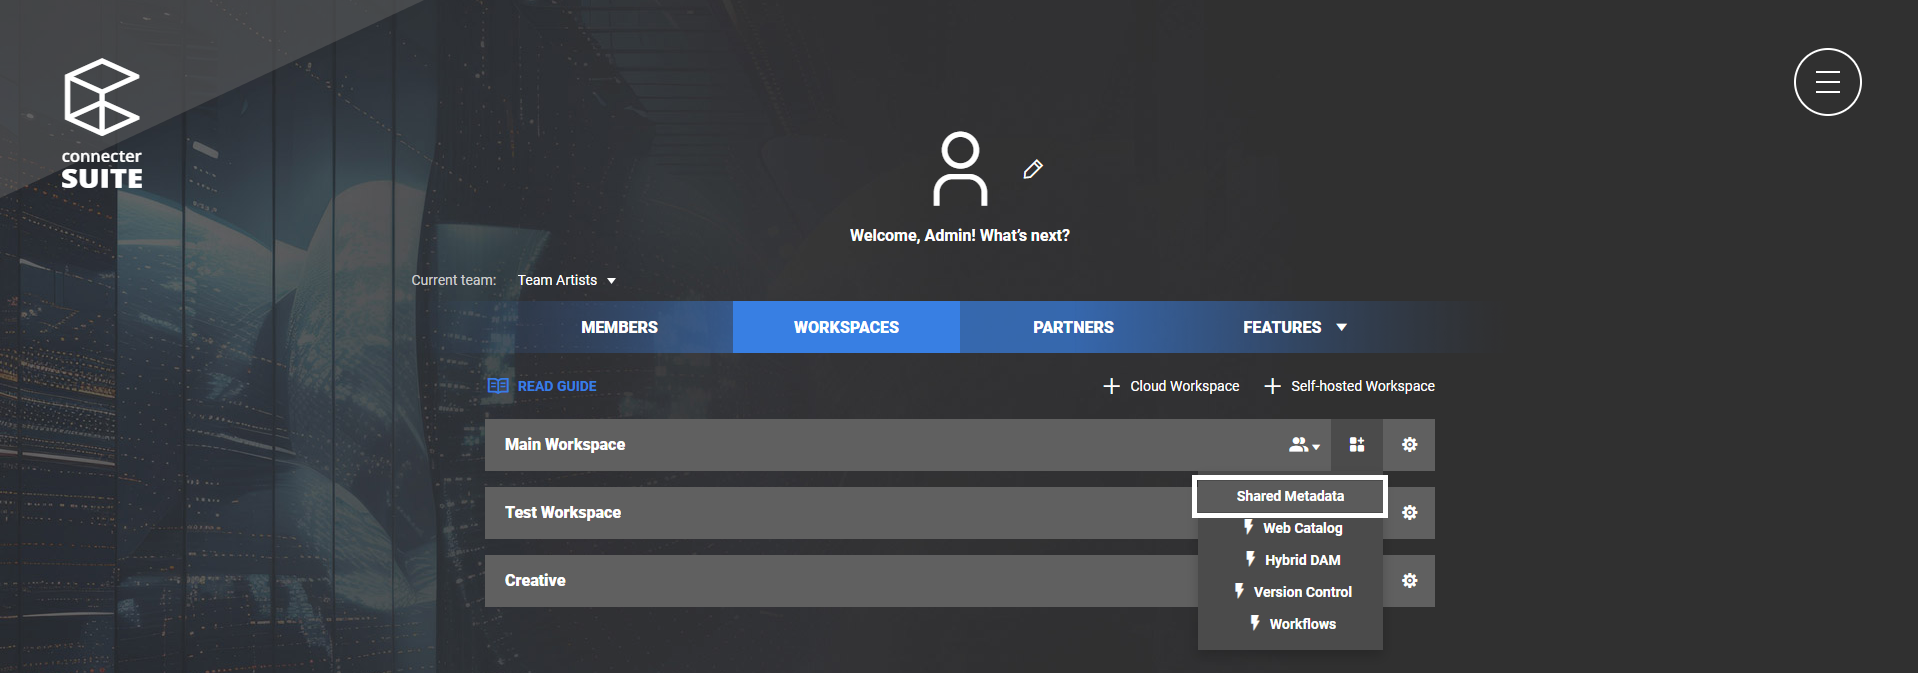Open Creative workspace settings gear
The height and width of the screenshot is (673, 1918).
(1409, 581)
